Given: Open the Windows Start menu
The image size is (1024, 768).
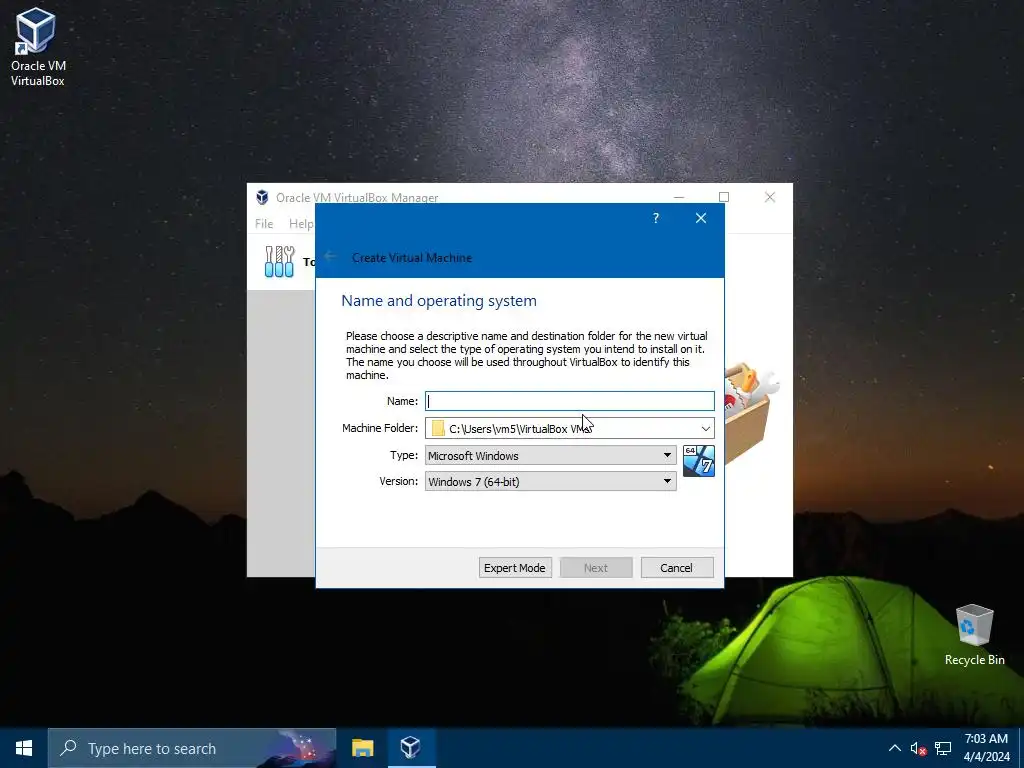Looking at the screenshot, I should point(24,748).
